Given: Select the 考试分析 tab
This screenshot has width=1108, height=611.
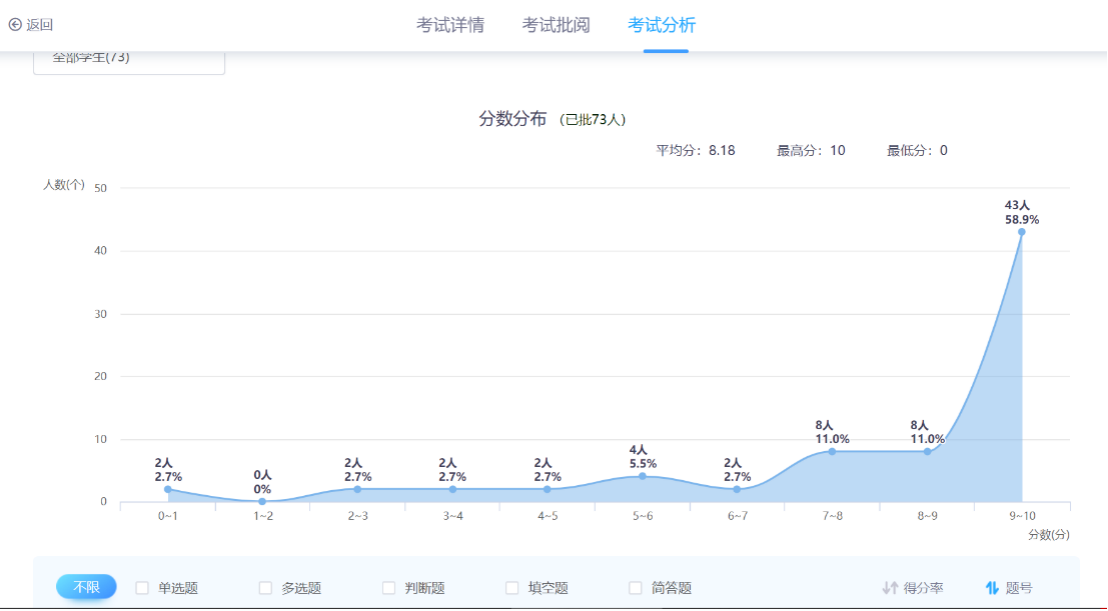Looking at the screenshot, I should [x=662, y=25].
